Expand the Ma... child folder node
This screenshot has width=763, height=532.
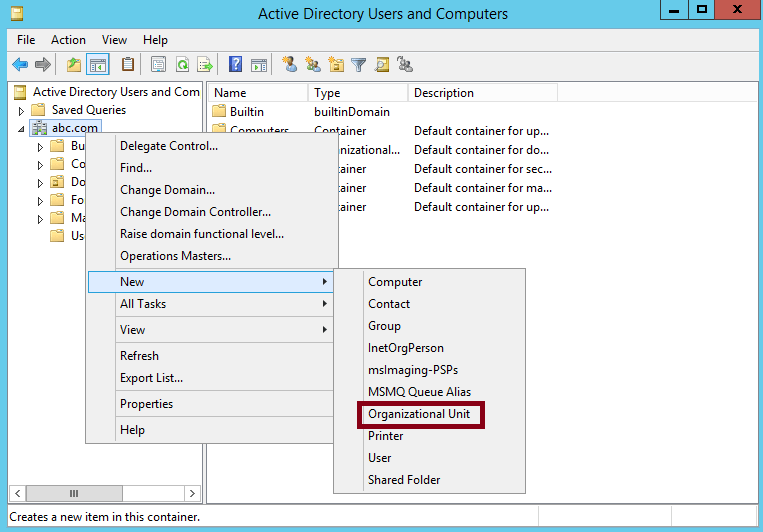point(40,219)
